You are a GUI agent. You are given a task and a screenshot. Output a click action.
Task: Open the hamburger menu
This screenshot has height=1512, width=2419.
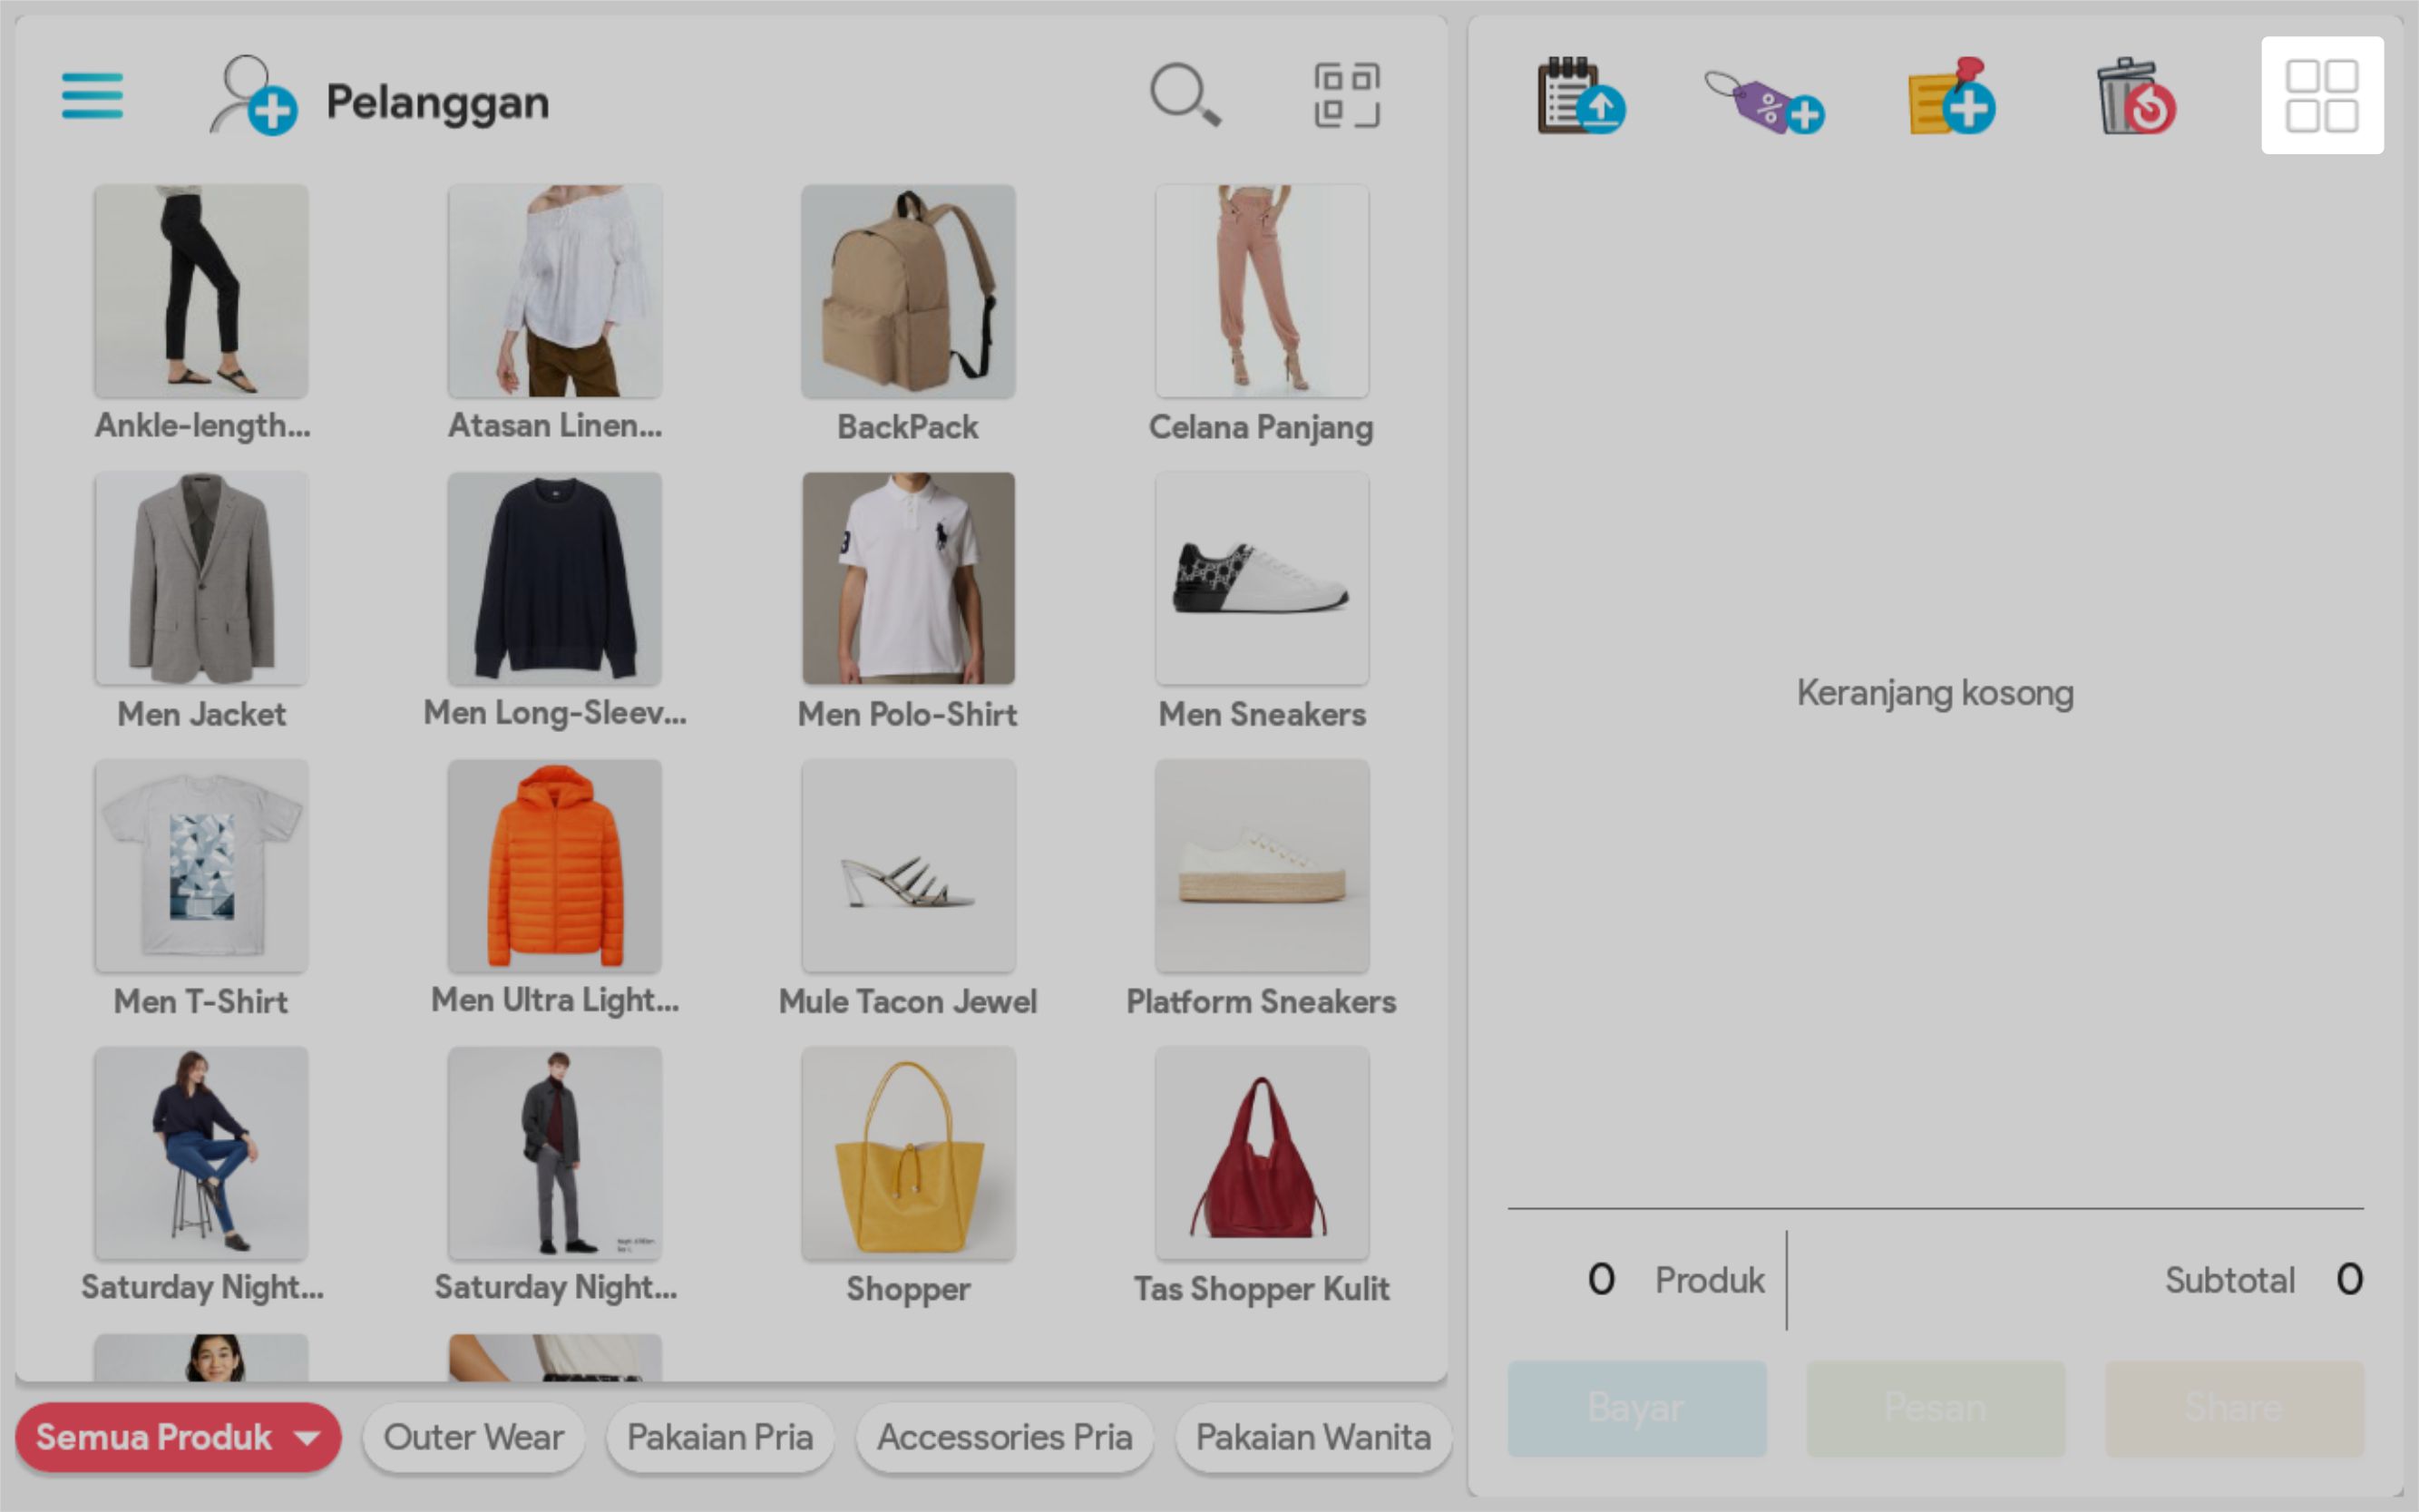(x=92, y=96)
